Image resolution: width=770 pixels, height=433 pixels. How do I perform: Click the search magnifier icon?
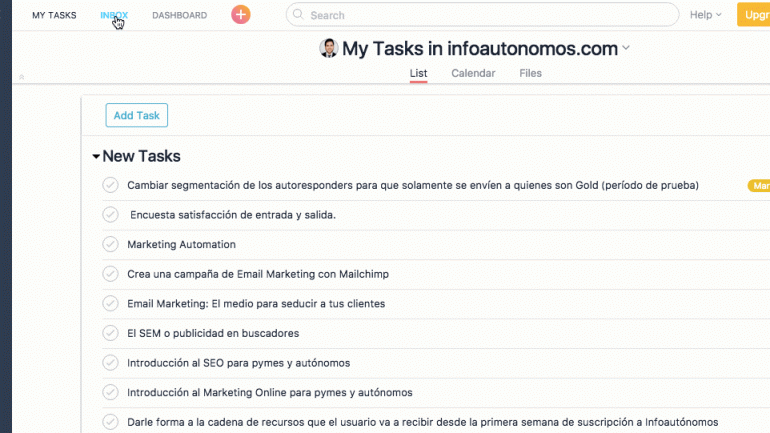click(x=298, y=15)
